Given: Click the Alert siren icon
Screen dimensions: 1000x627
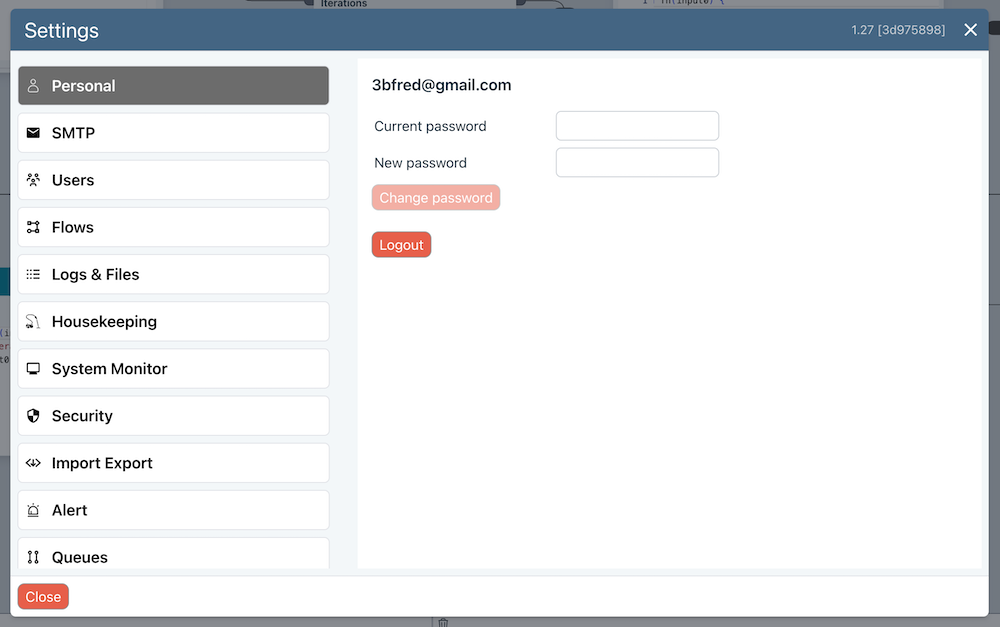Looking at the screenshot, I should click(33, 510).
